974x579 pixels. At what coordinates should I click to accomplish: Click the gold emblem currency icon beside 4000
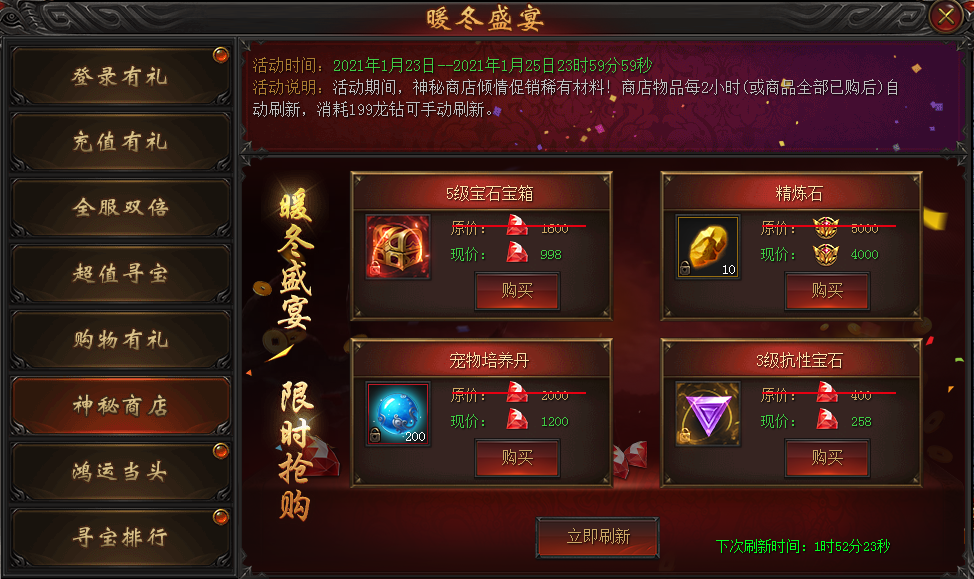[826, 253]
